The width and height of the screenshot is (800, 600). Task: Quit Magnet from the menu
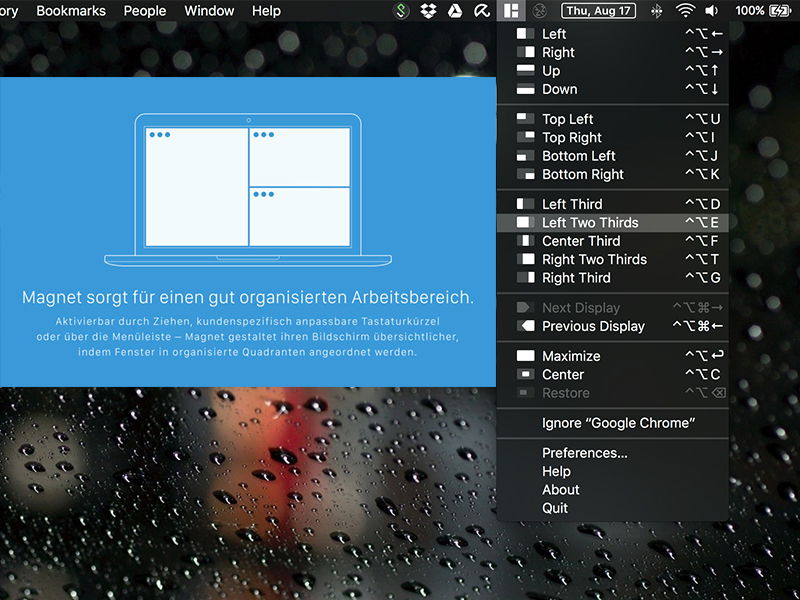(x=613, y=508)
